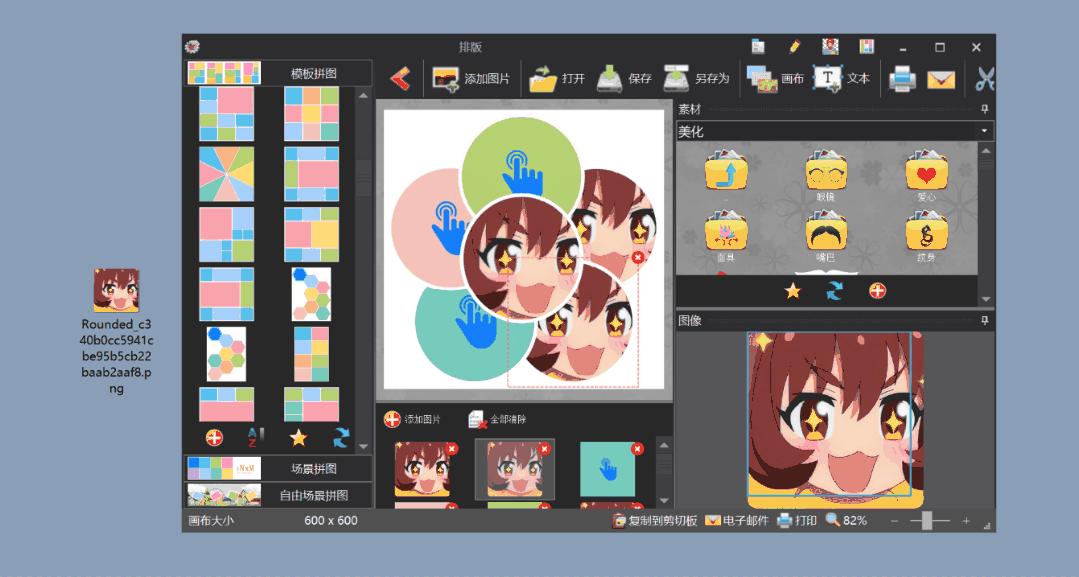Select the pie-slice radial template
The width and height of the screenshot is (1079, 577).
tap(226, 174)
